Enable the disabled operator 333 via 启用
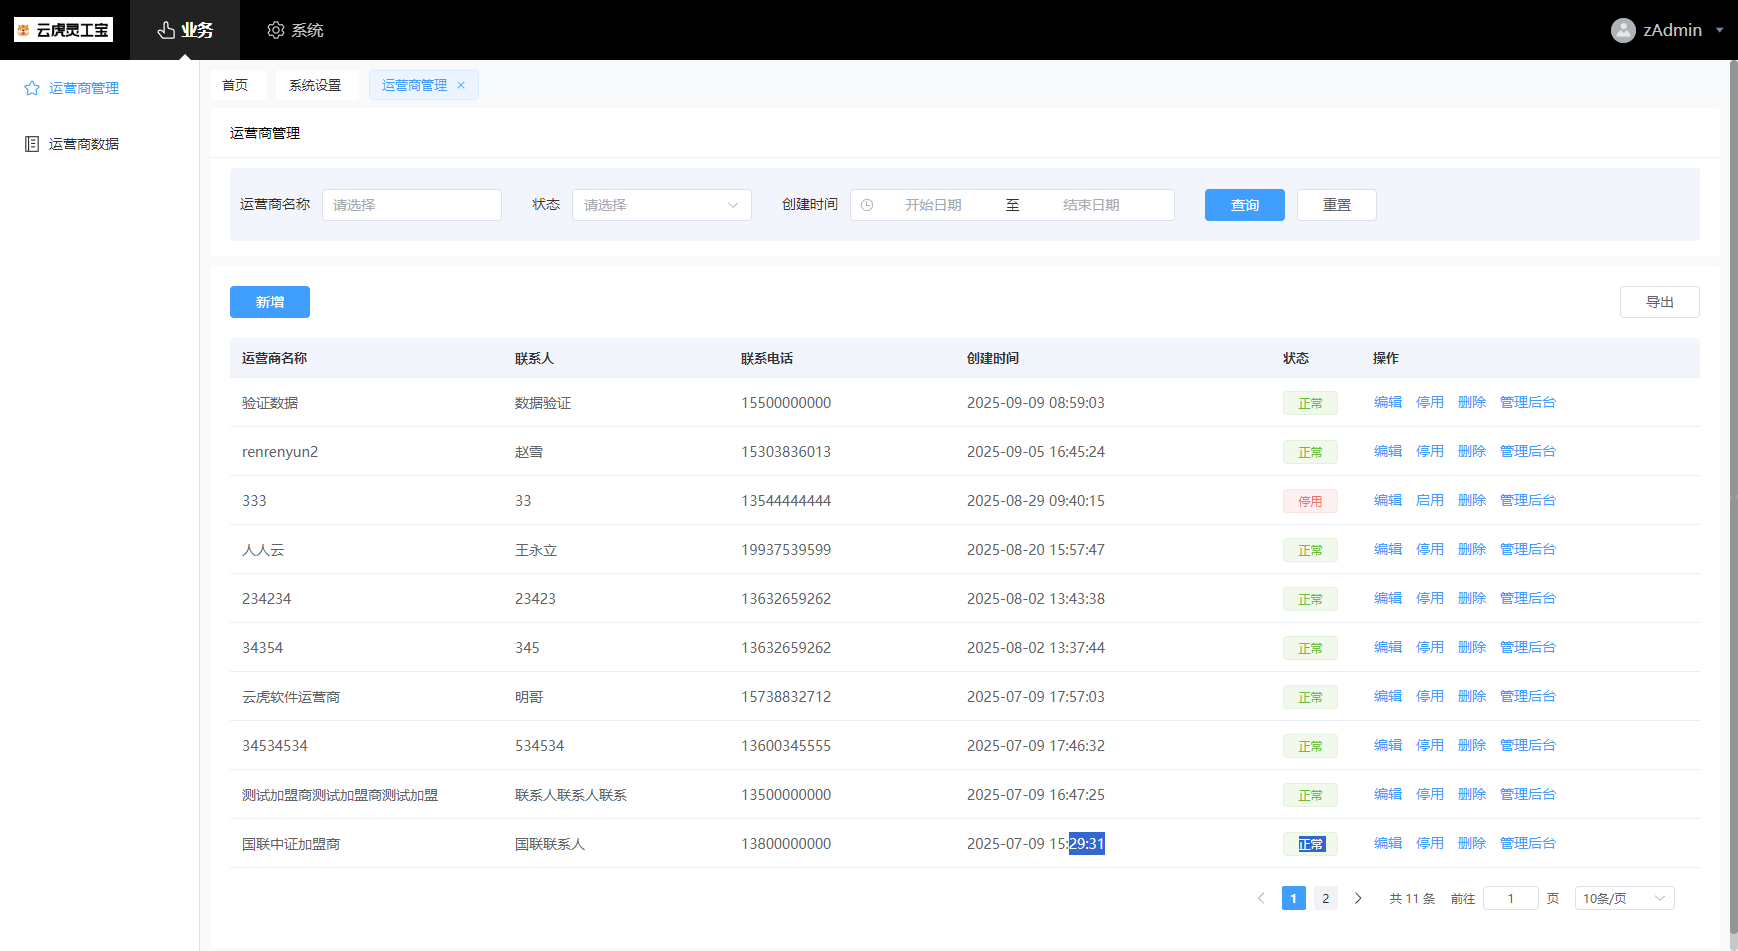Image resolution: width=1738 pixels, height=951 pixels. pyautogui.click(x=1429, y=500)
